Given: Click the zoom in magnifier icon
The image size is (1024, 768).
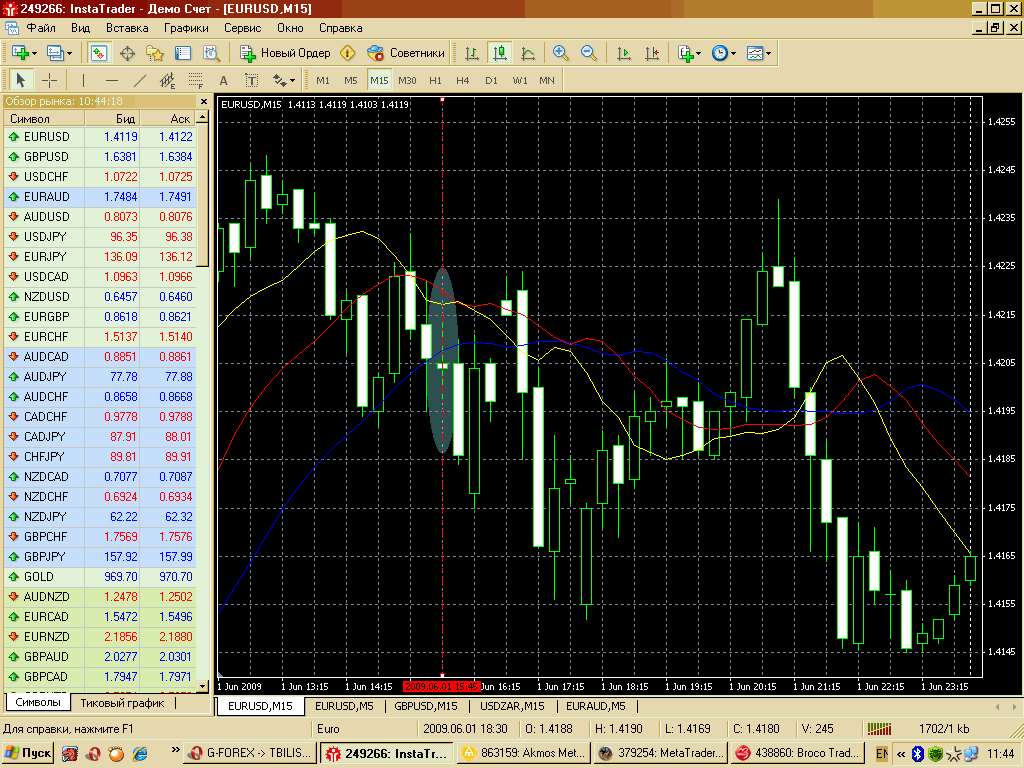Looking at the screenshot, I should [561, 53].
